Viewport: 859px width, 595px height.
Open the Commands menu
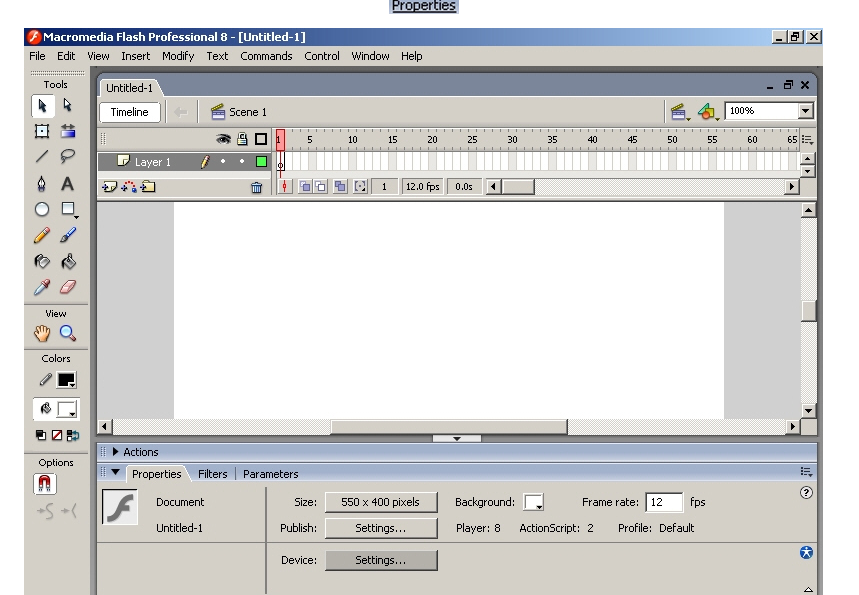(266, 56)
